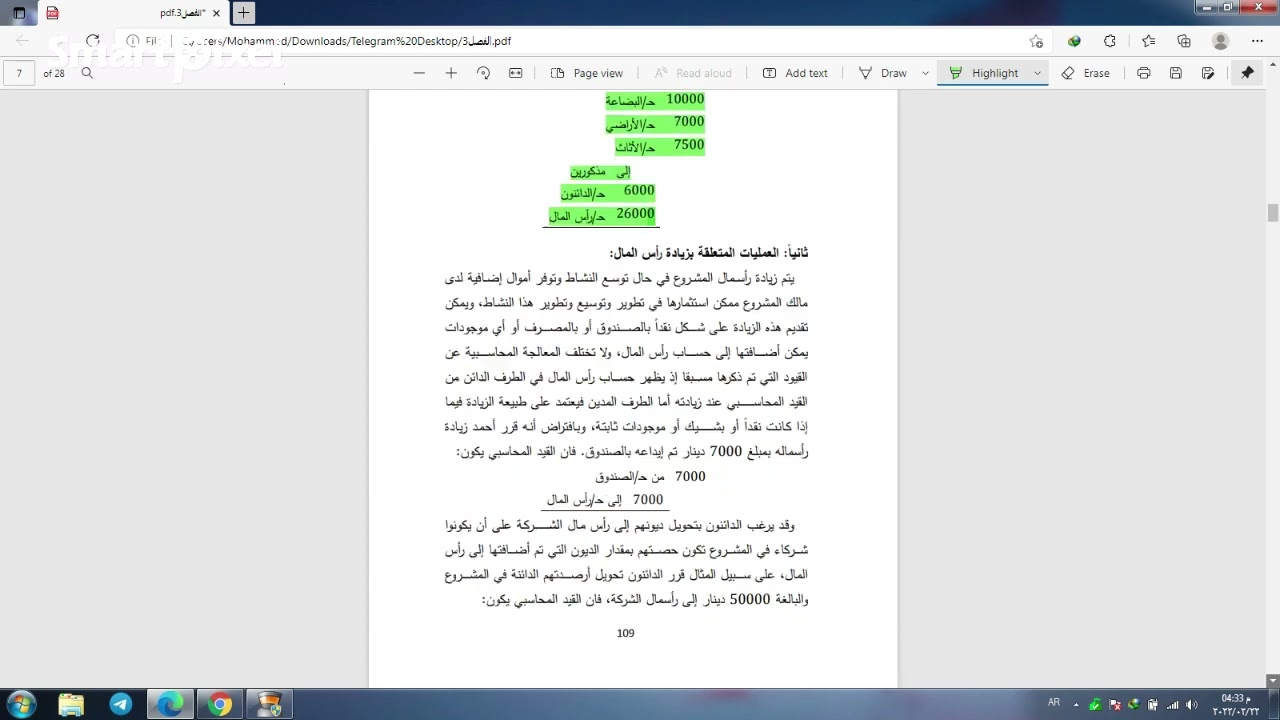Click the green browser extension icon
The height and width of the screenshot is (720, 1280).
point(1074,41)
